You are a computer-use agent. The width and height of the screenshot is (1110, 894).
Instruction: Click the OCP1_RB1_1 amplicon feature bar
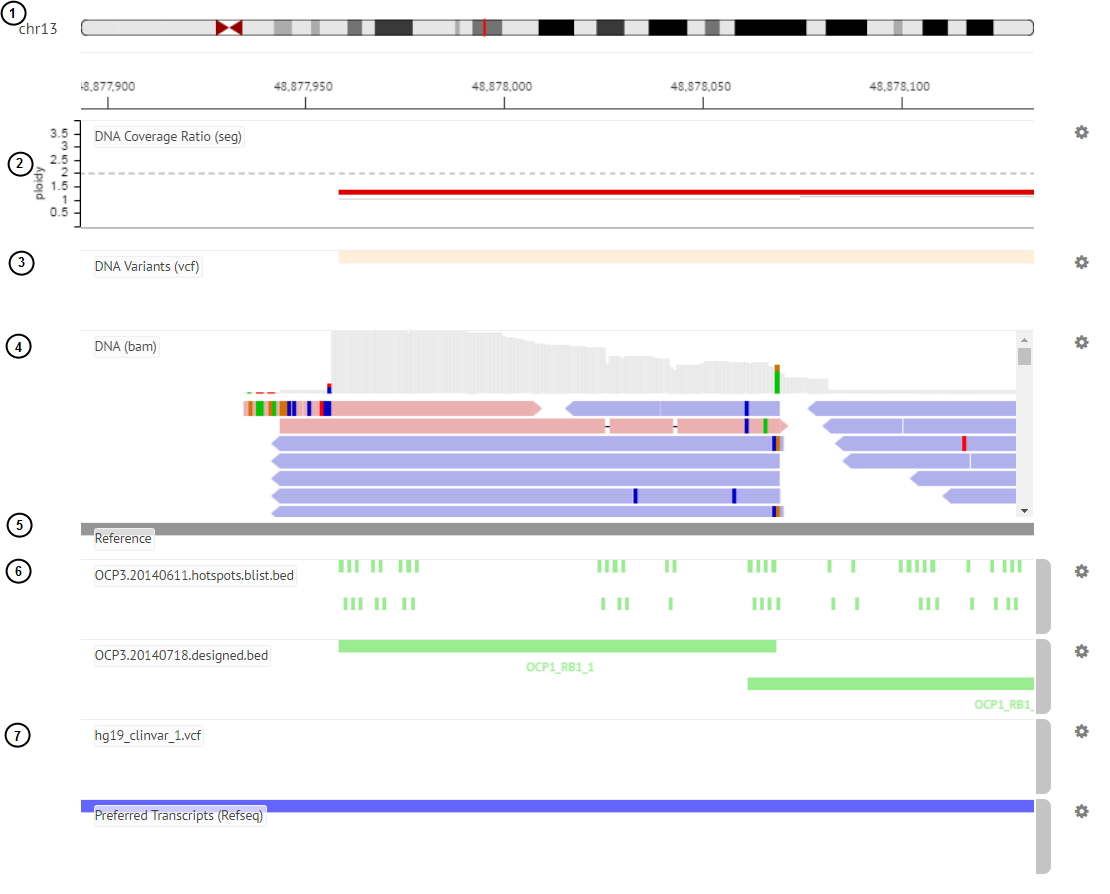point(557,646)
